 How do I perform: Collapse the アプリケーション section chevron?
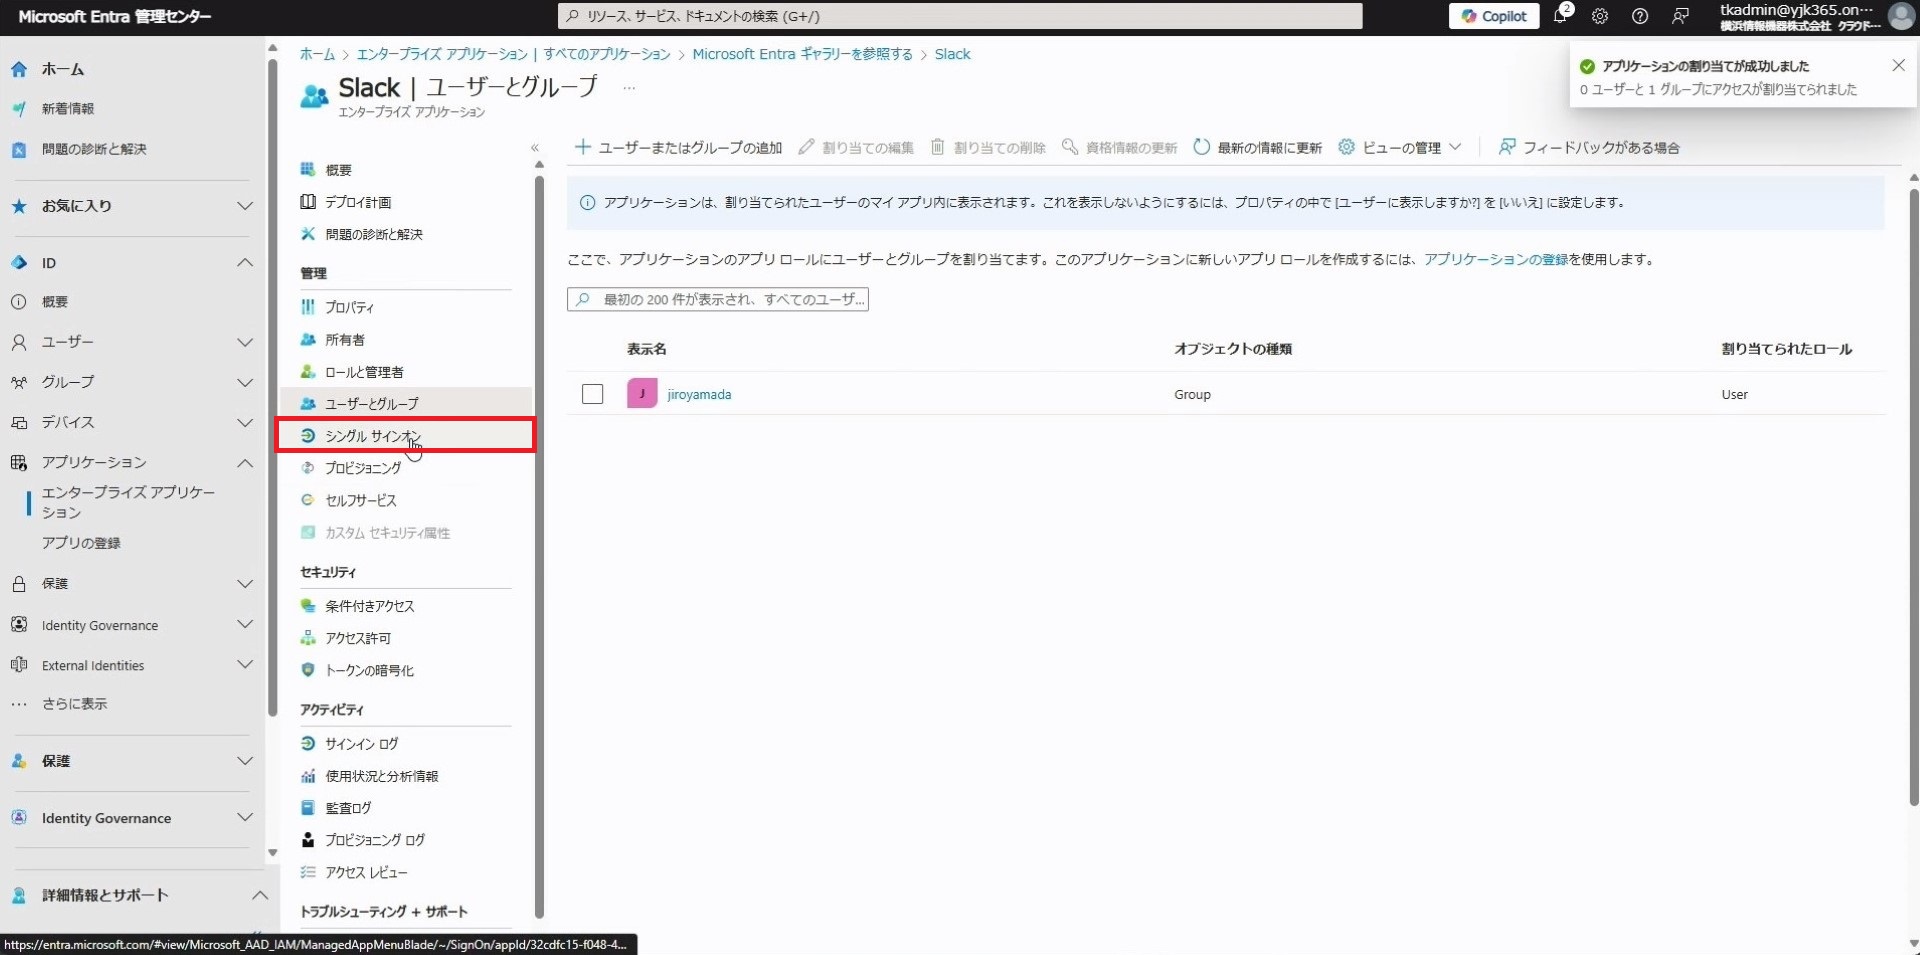(x=244, y=462)
